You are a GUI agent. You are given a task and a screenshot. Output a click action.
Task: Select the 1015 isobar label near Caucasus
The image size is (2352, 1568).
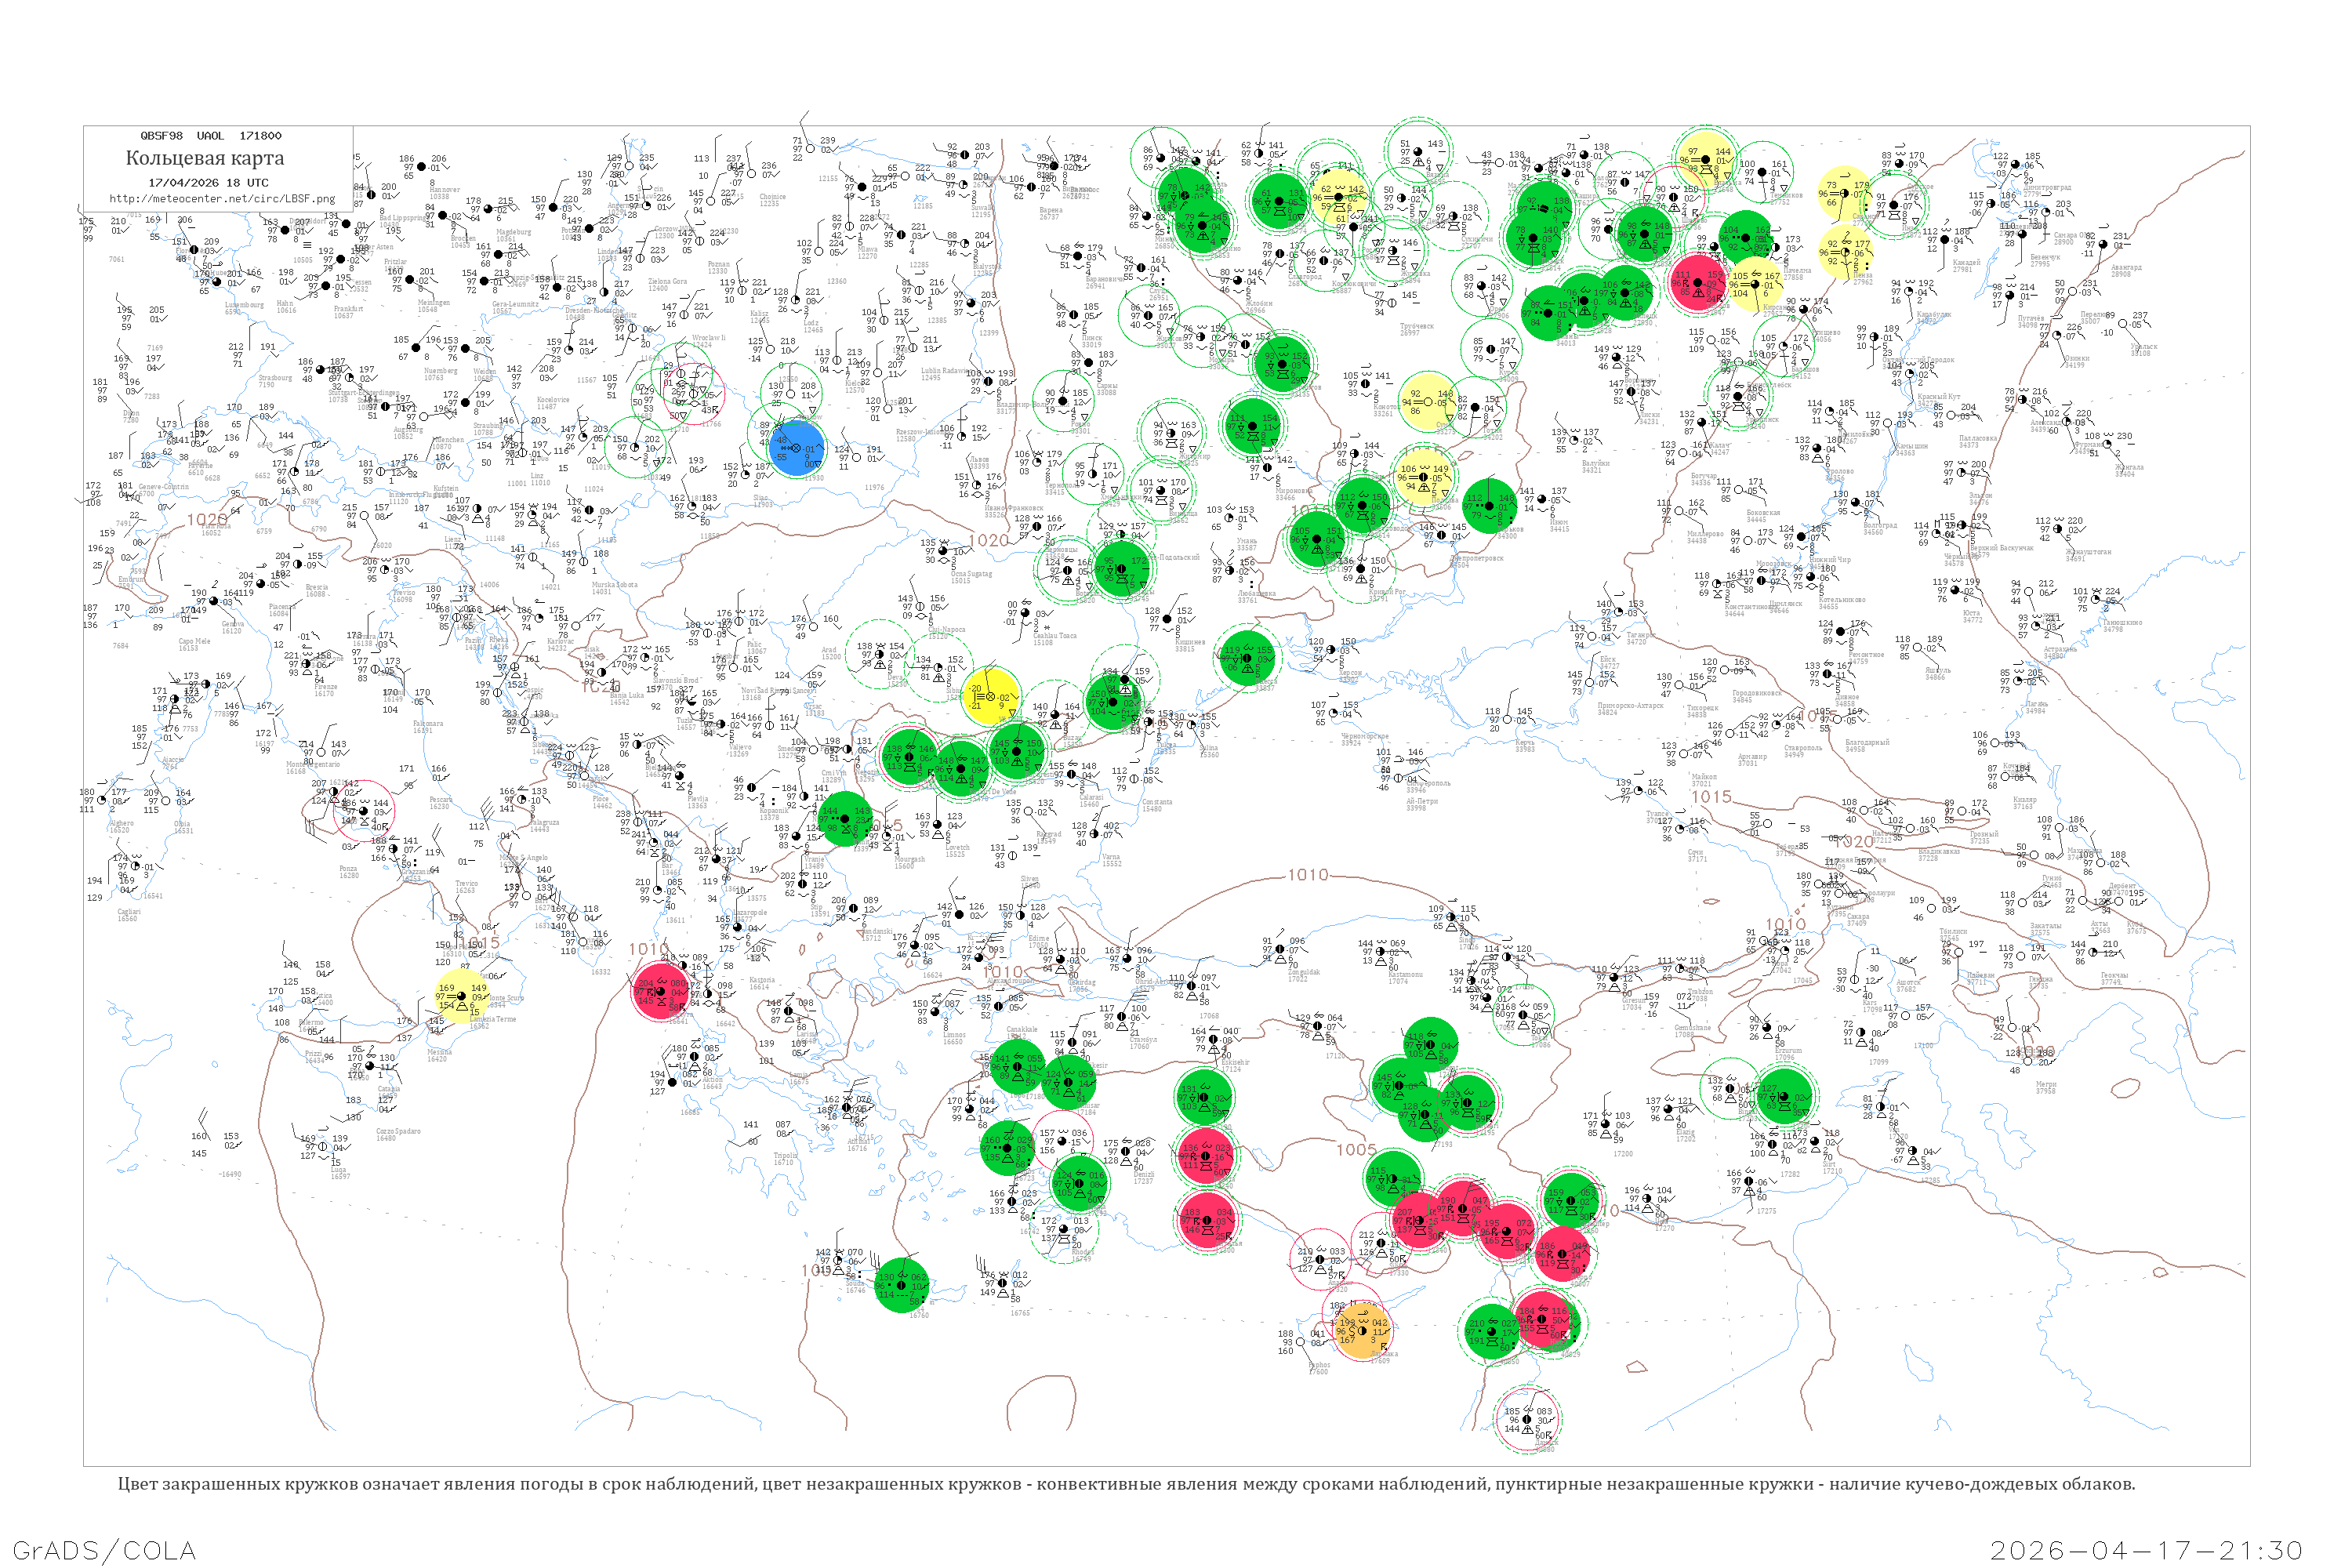tap(1711, 796)
